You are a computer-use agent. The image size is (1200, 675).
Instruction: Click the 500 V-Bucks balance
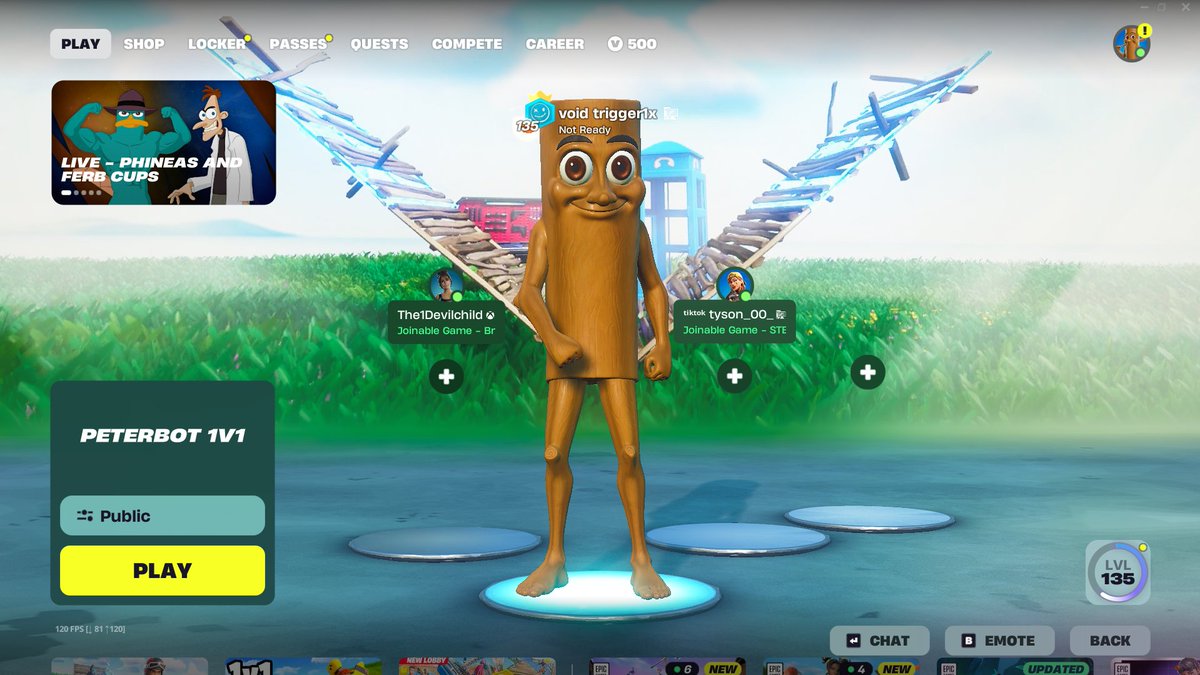click(632, 44)
